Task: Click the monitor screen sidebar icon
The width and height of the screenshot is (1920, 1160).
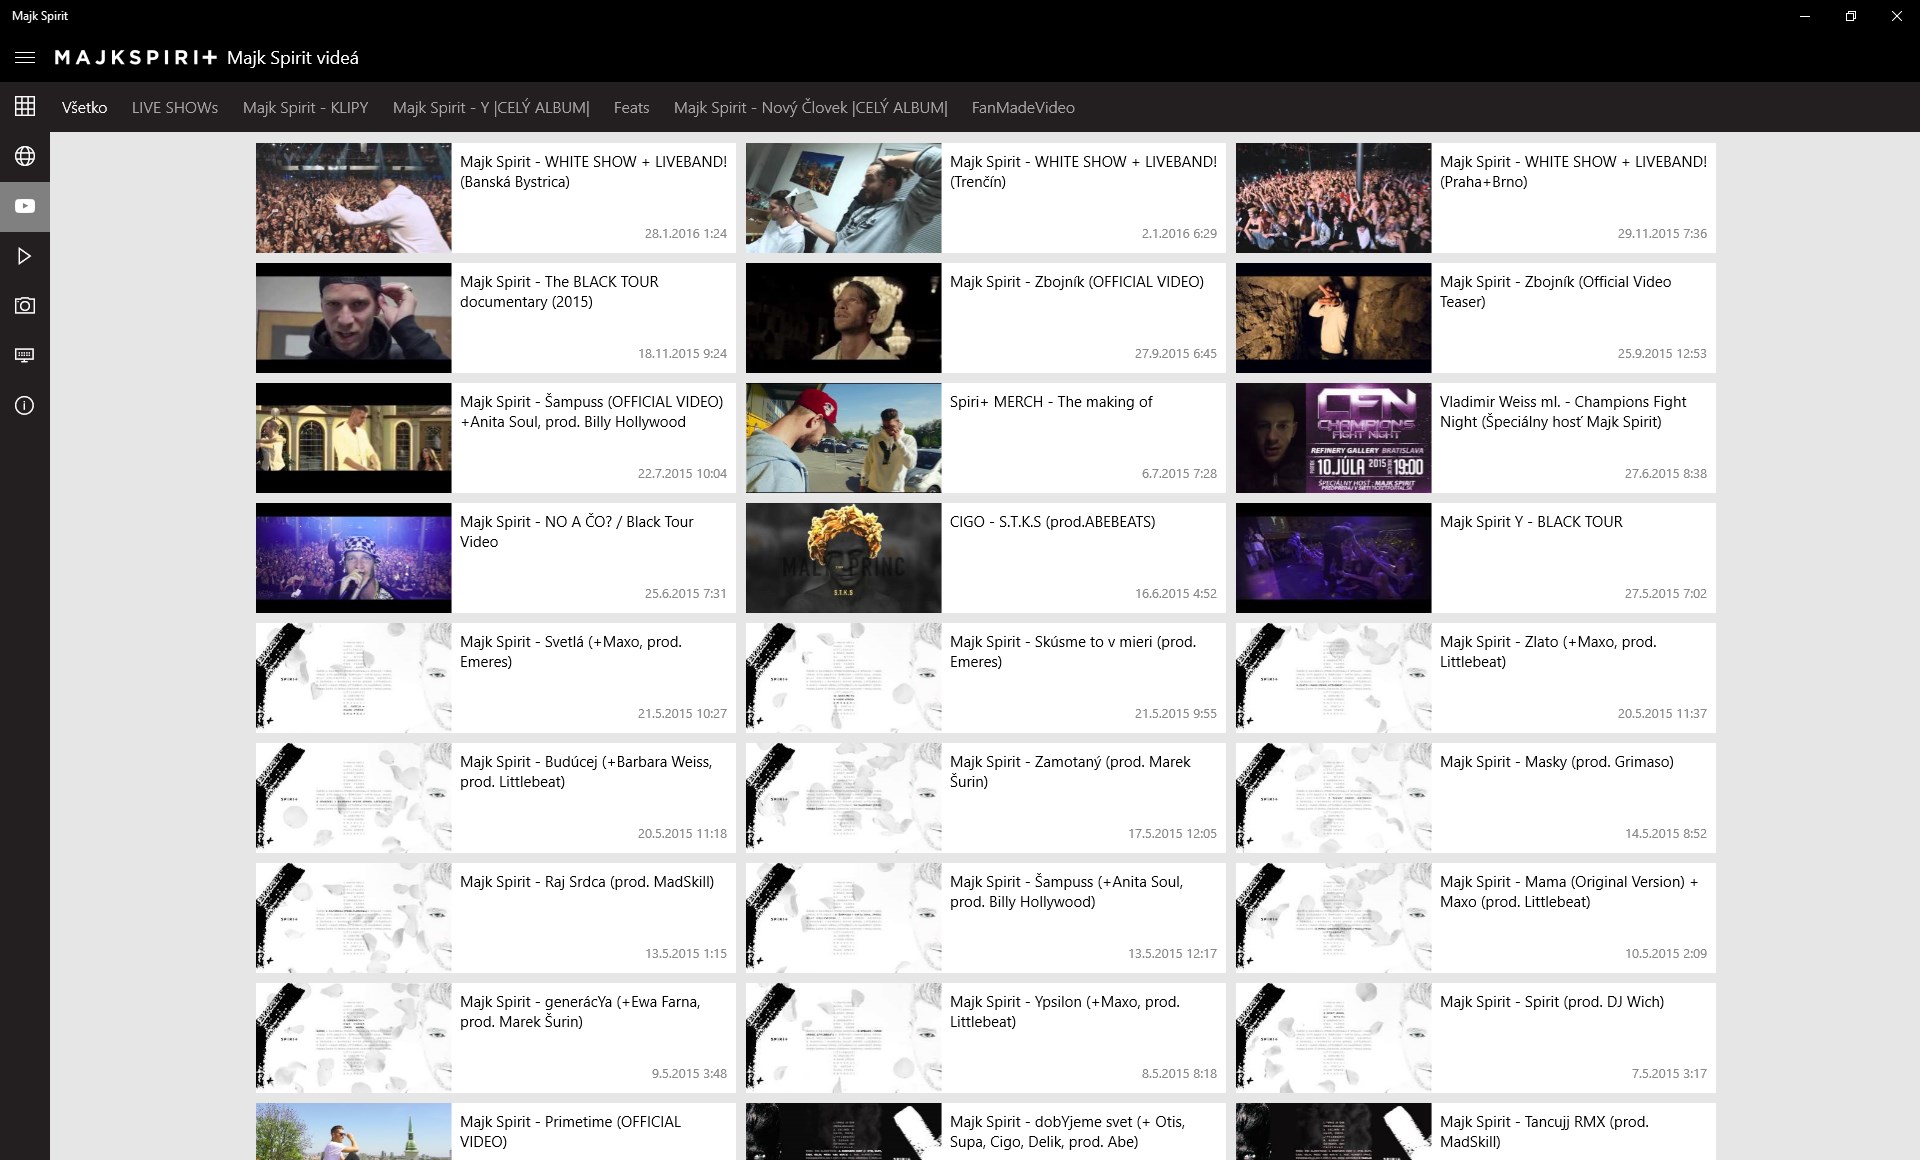Action: point(25,355)
